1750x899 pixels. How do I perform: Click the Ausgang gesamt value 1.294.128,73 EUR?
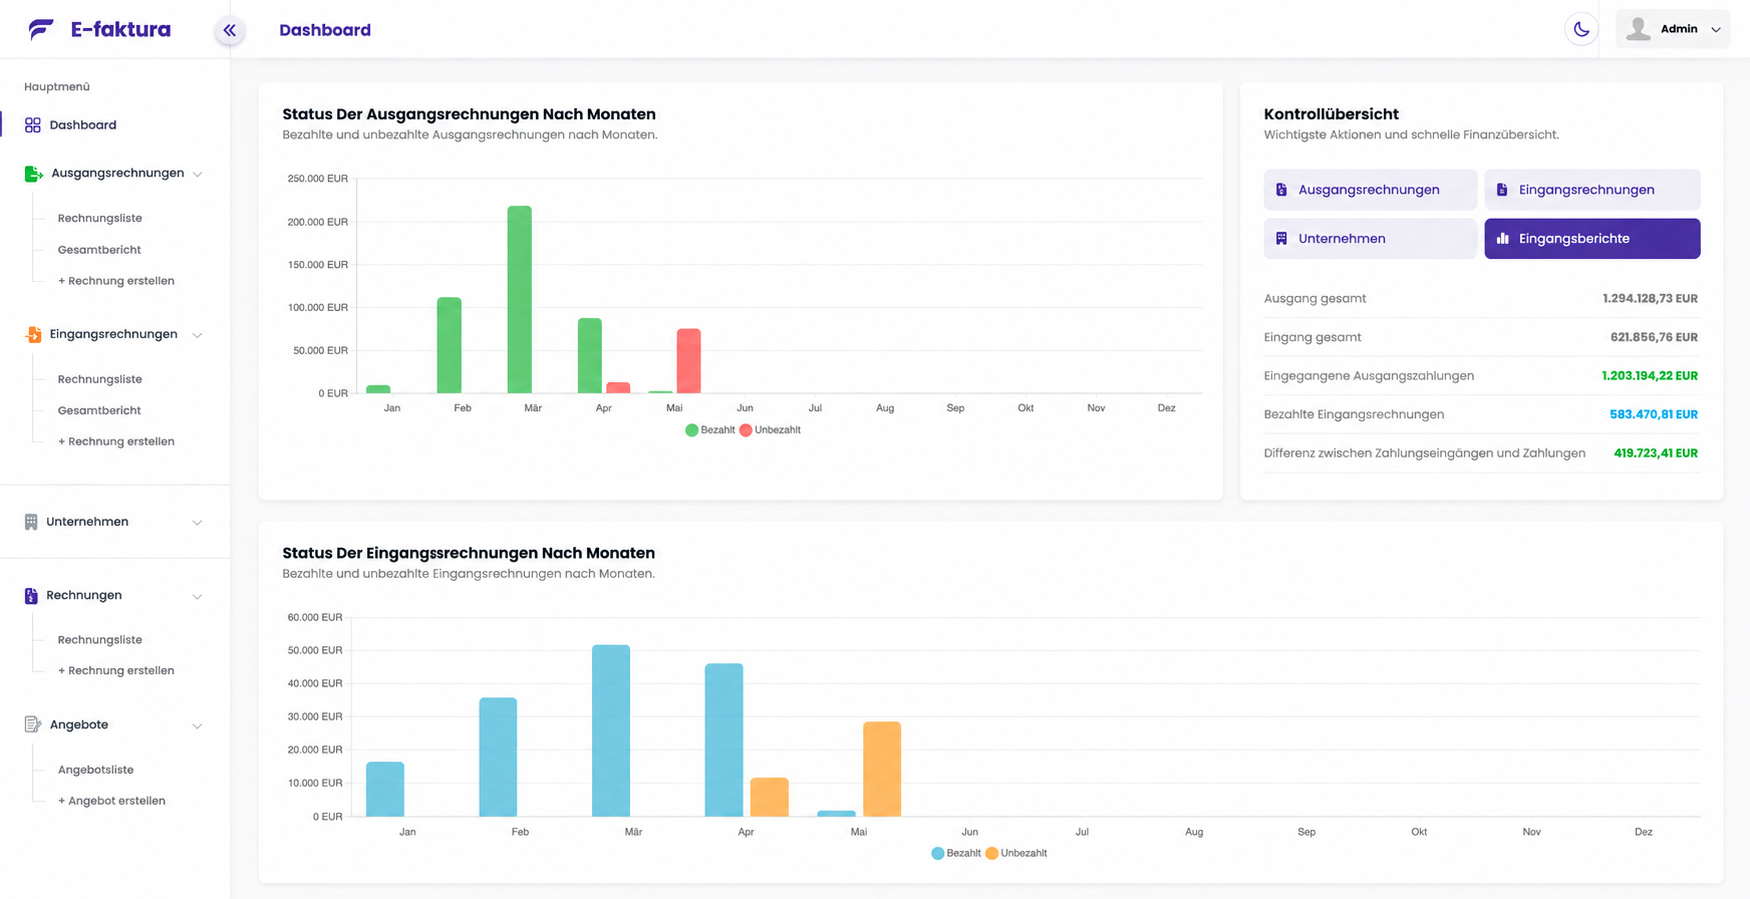(x=1650, y=298)
